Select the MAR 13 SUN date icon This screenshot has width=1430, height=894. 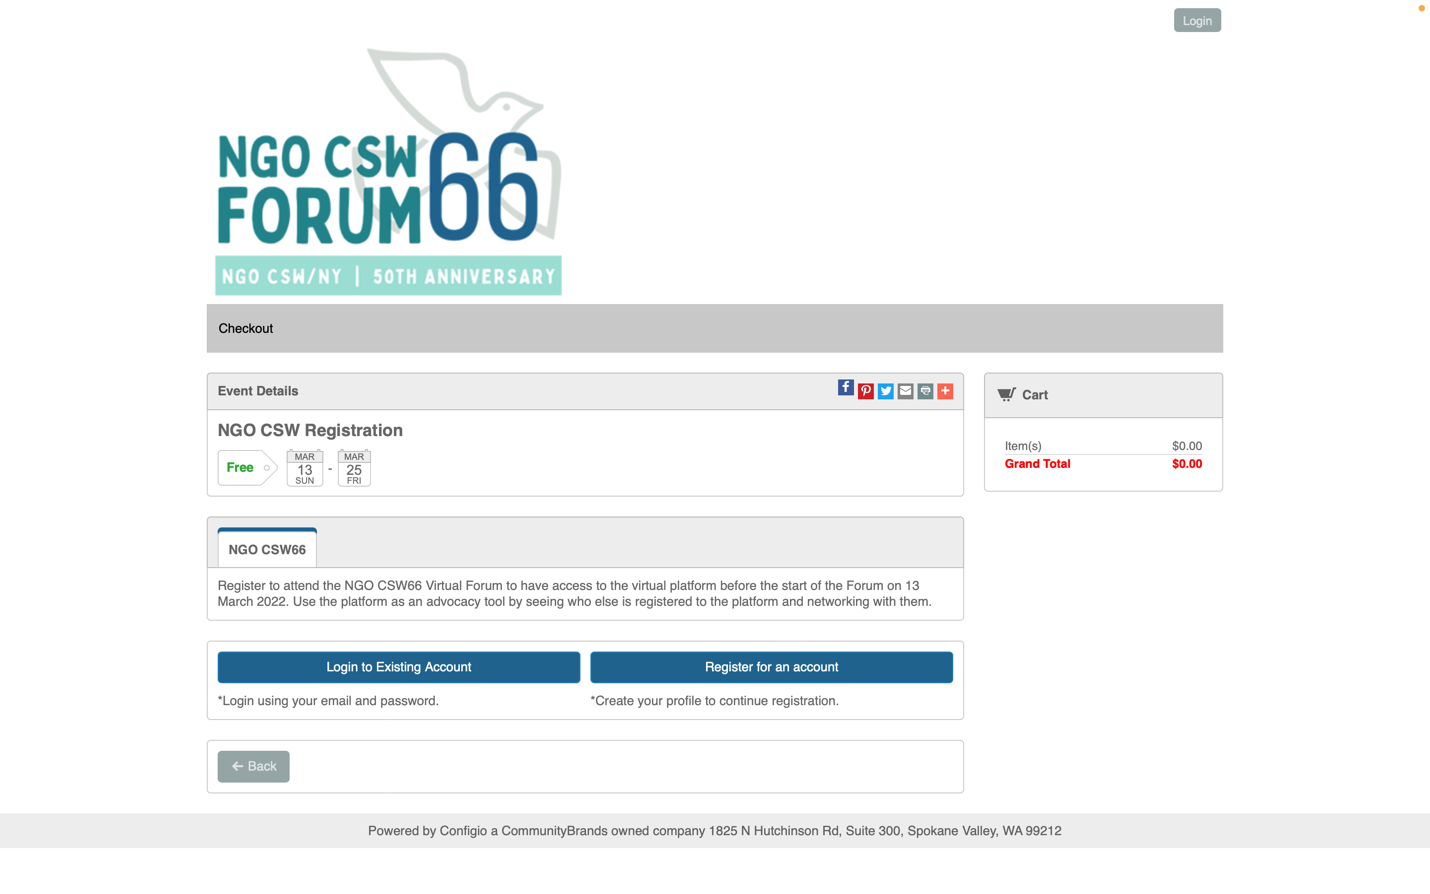click(x=305, y=468)
